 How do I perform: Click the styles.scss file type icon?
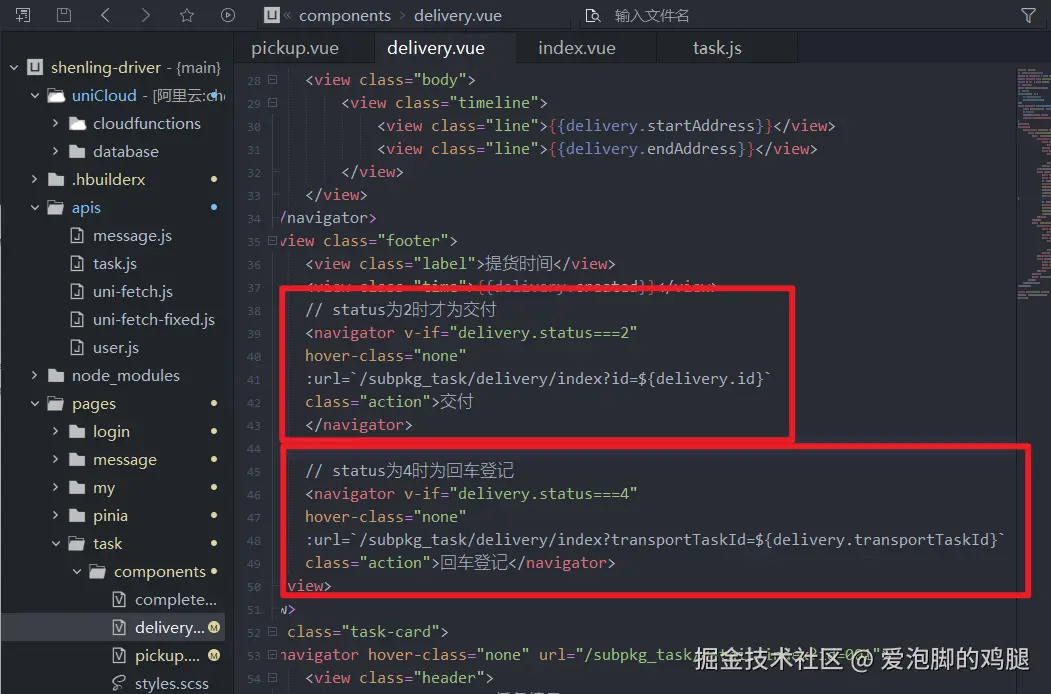pos(119,683)
